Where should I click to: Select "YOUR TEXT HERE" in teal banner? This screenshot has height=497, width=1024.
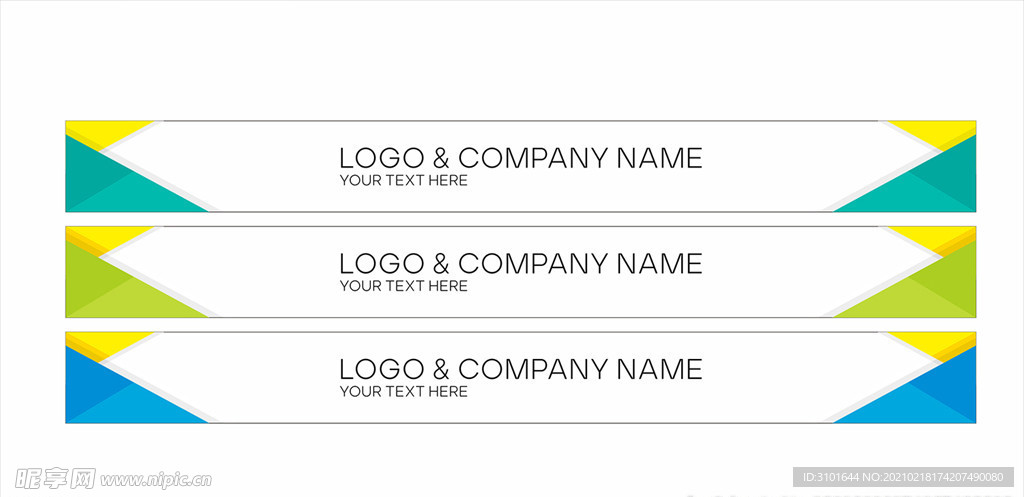pyautogui.click(x=404, y=181)
